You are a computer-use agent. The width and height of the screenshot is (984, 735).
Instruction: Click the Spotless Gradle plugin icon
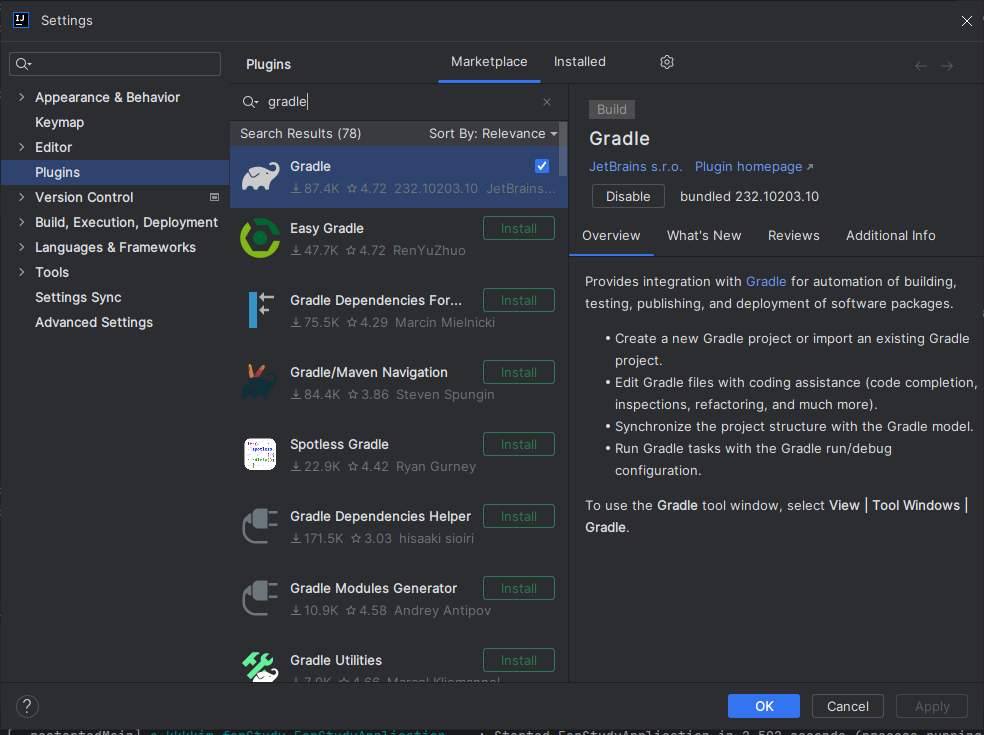pos(260,454)
